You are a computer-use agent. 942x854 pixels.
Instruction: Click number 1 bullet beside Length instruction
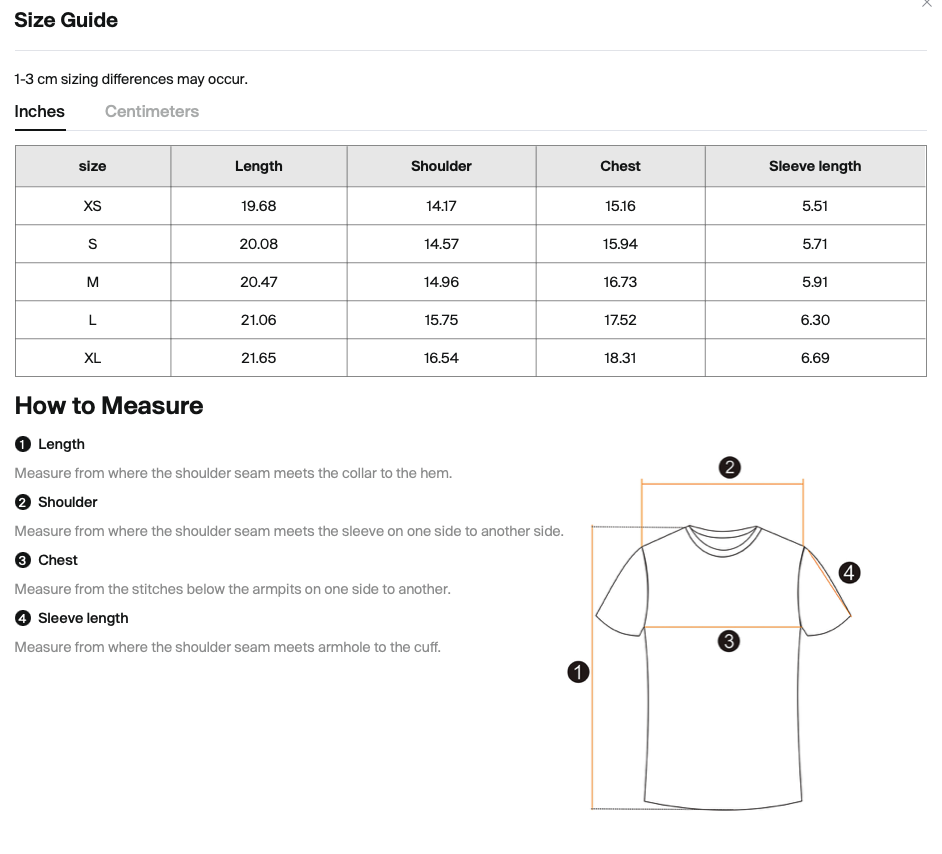(23, 444)
